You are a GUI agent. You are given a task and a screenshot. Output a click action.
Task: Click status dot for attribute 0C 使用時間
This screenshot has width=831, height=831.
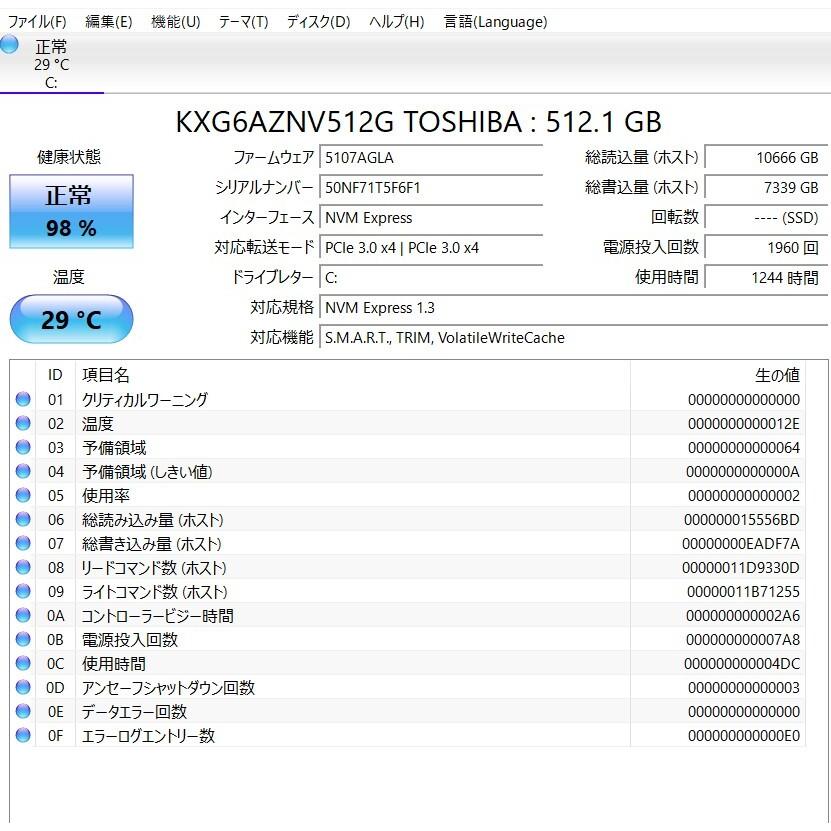(23, 663)
